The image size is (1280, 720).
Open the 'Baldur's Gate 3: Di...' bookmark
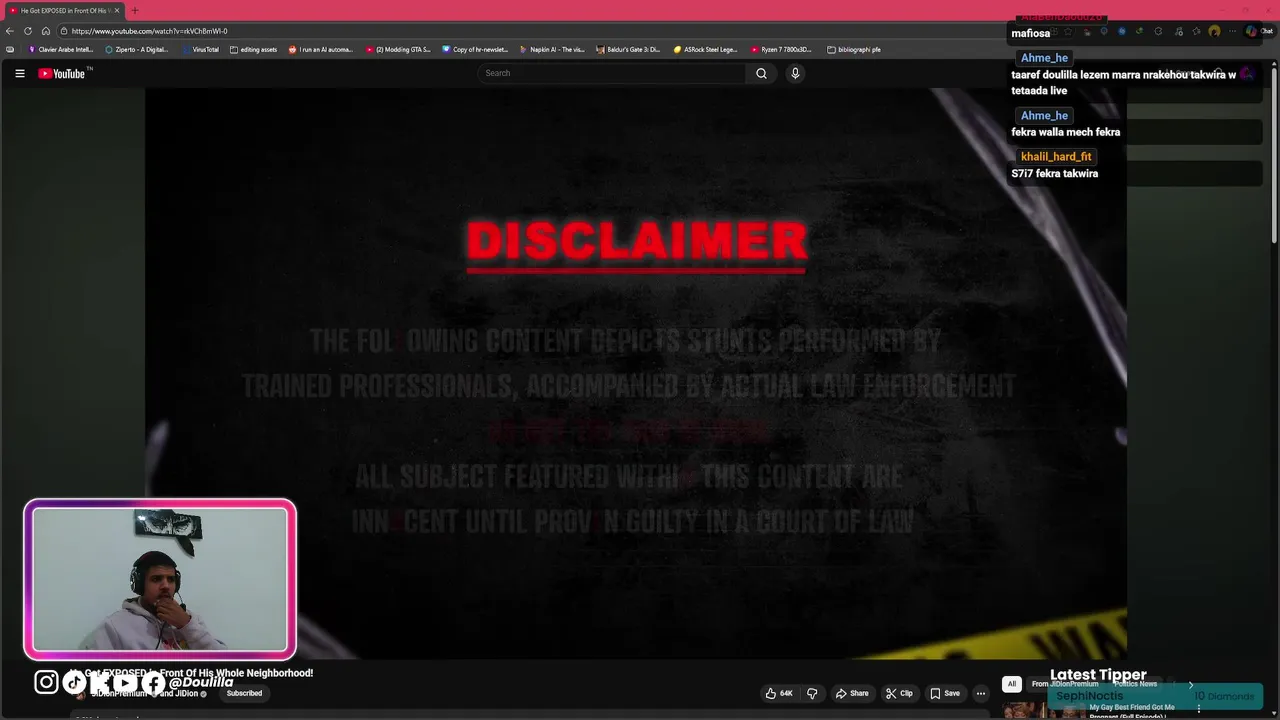628,49
